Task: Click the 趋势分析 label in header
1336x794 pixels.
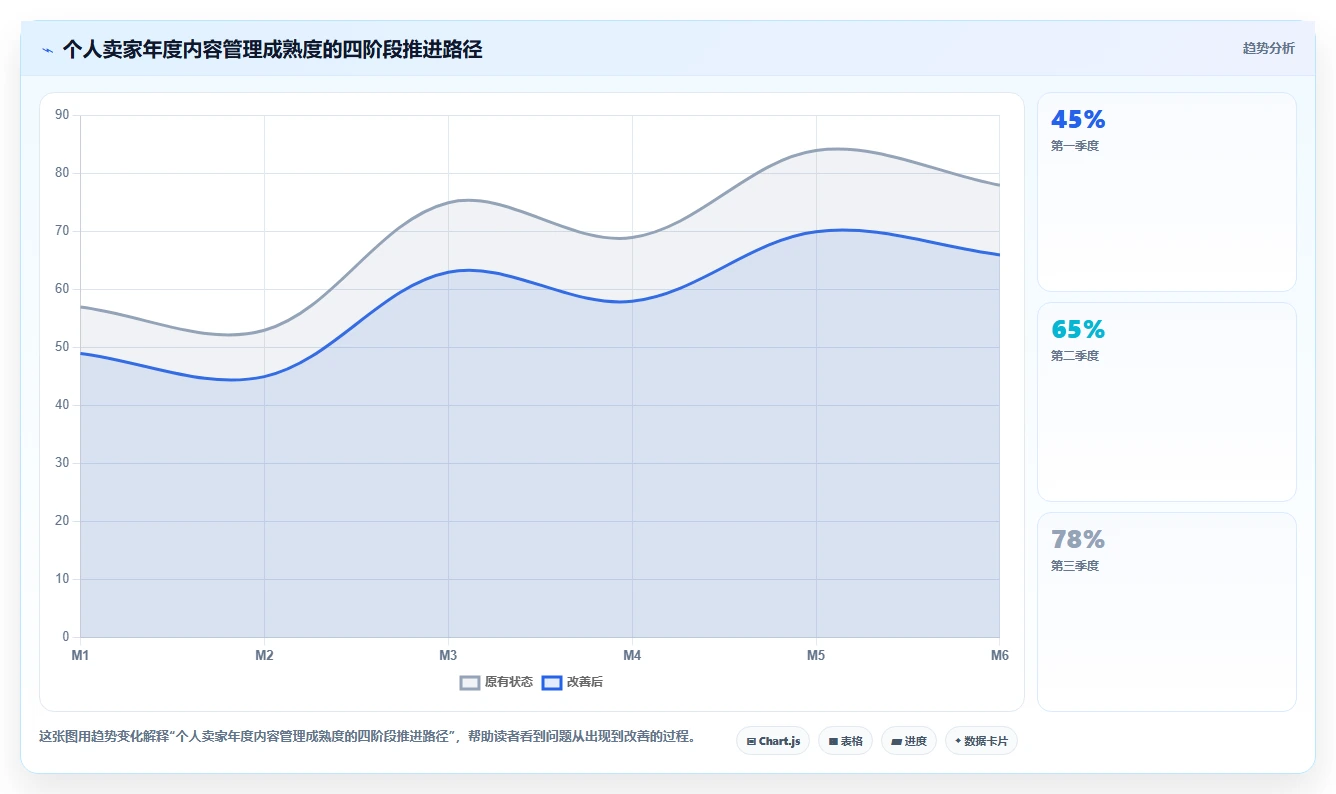Action: [x=1268, y=48]
